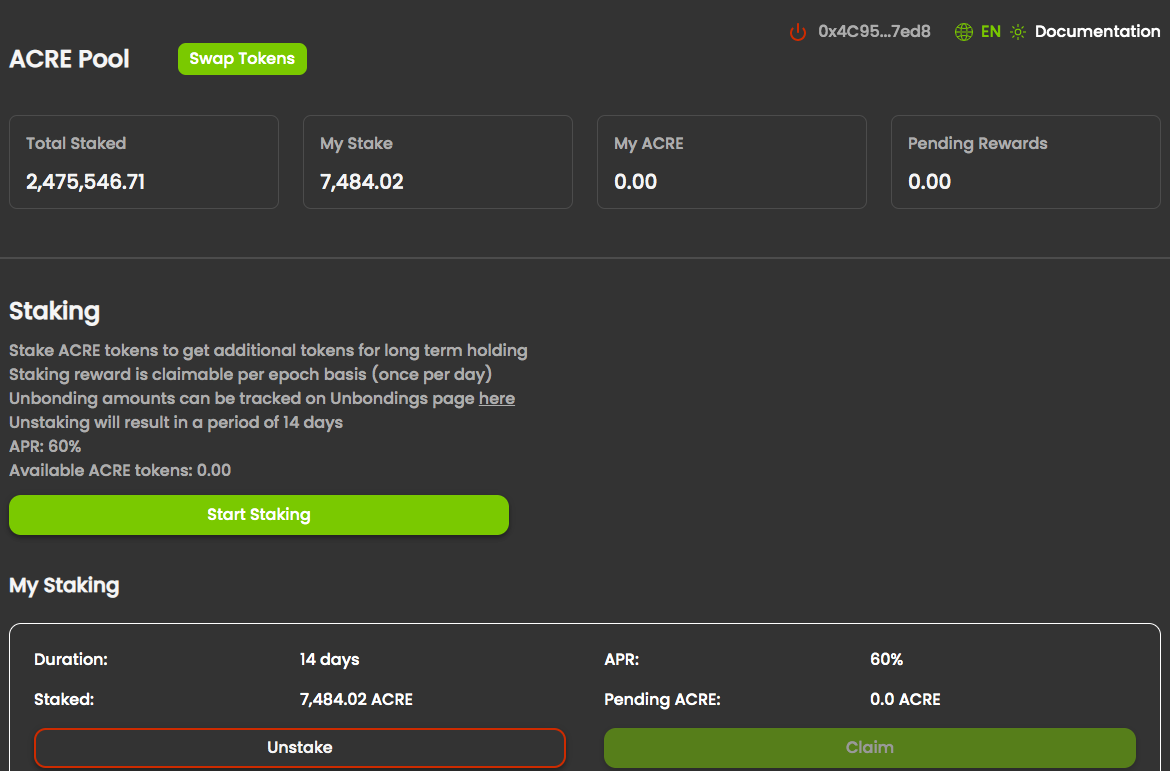Image resolution: width=1170 pixels, height=771 pixels.
Task: Select the My Stake card
Action: point(438,162)
